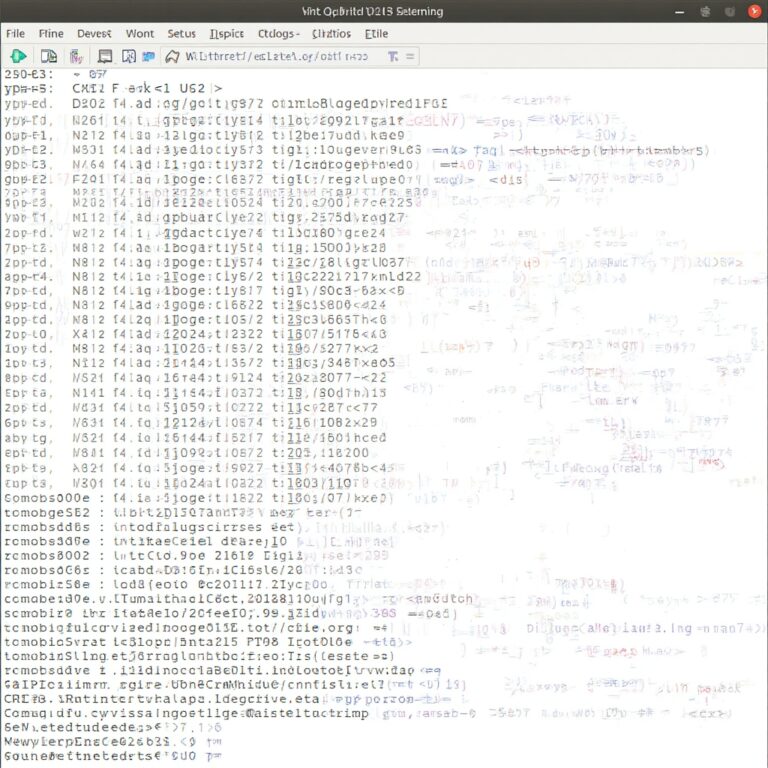Screen dimensions: 768x768
Task: Open the Ftine menu
Action: click(x=51, y=34)
